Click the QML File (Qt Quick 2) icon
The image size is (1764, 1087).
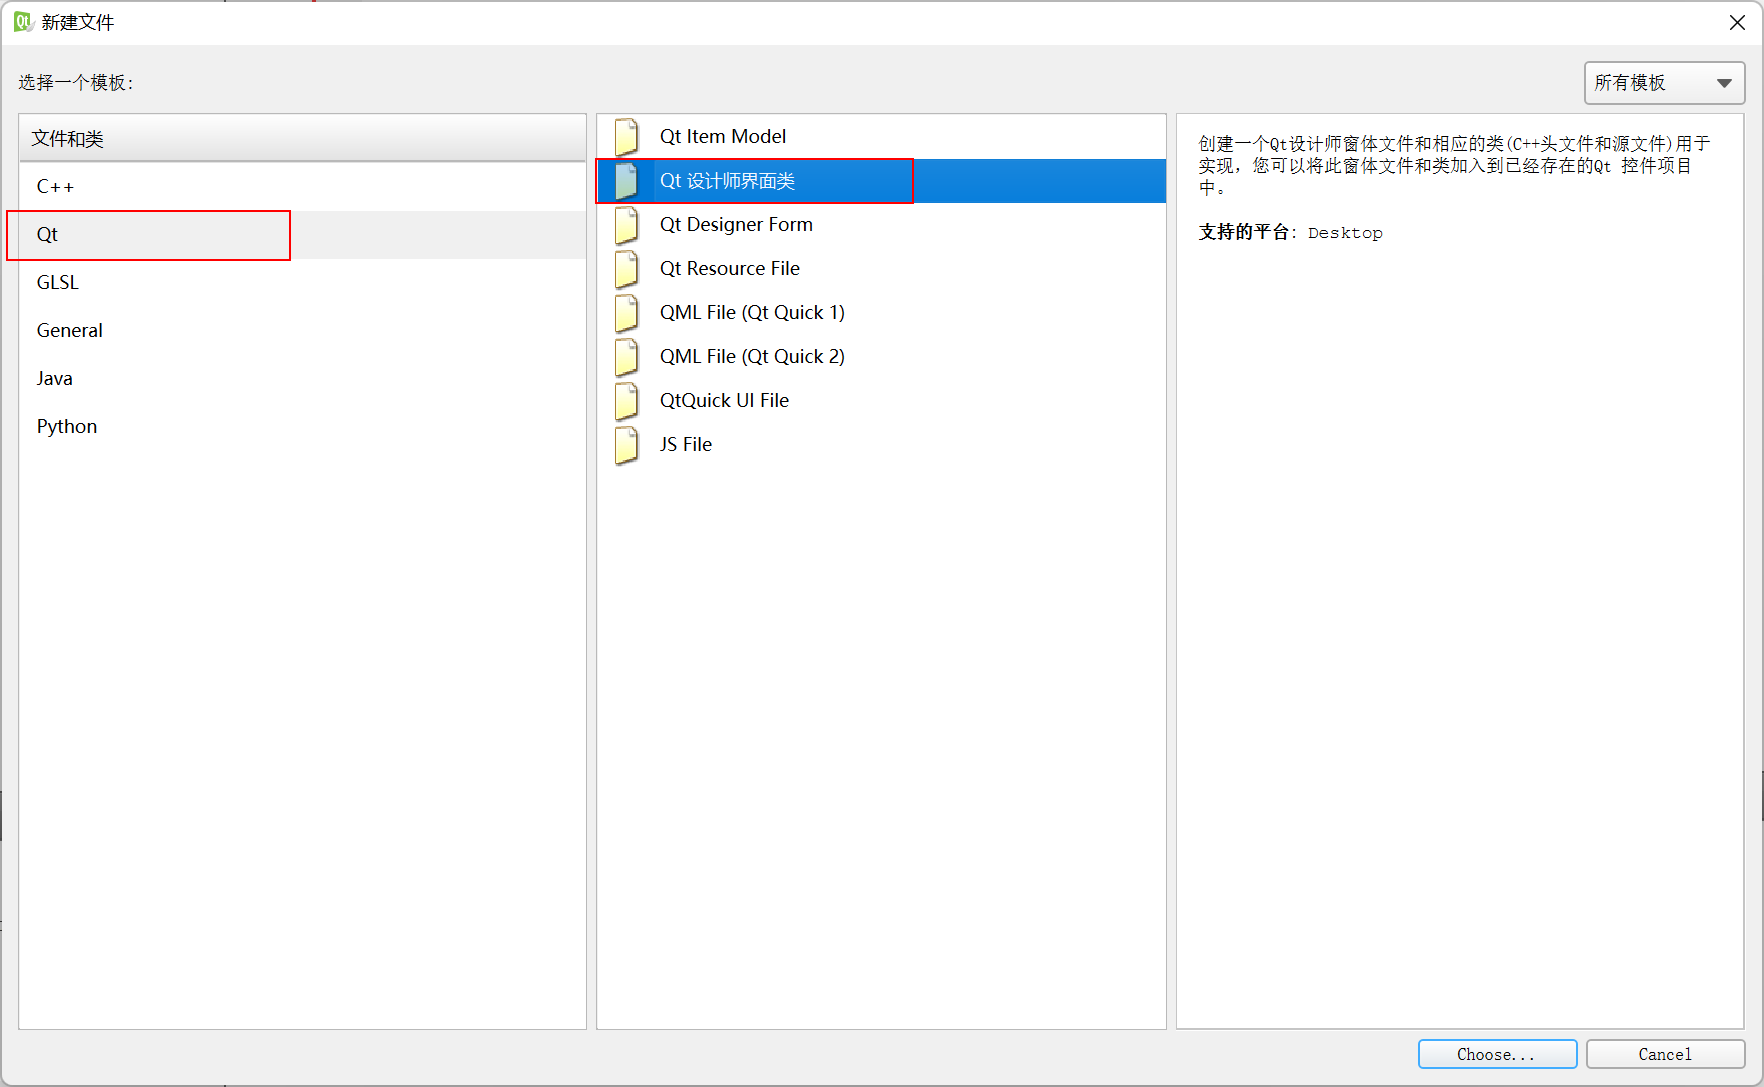[x=627, y=357]
